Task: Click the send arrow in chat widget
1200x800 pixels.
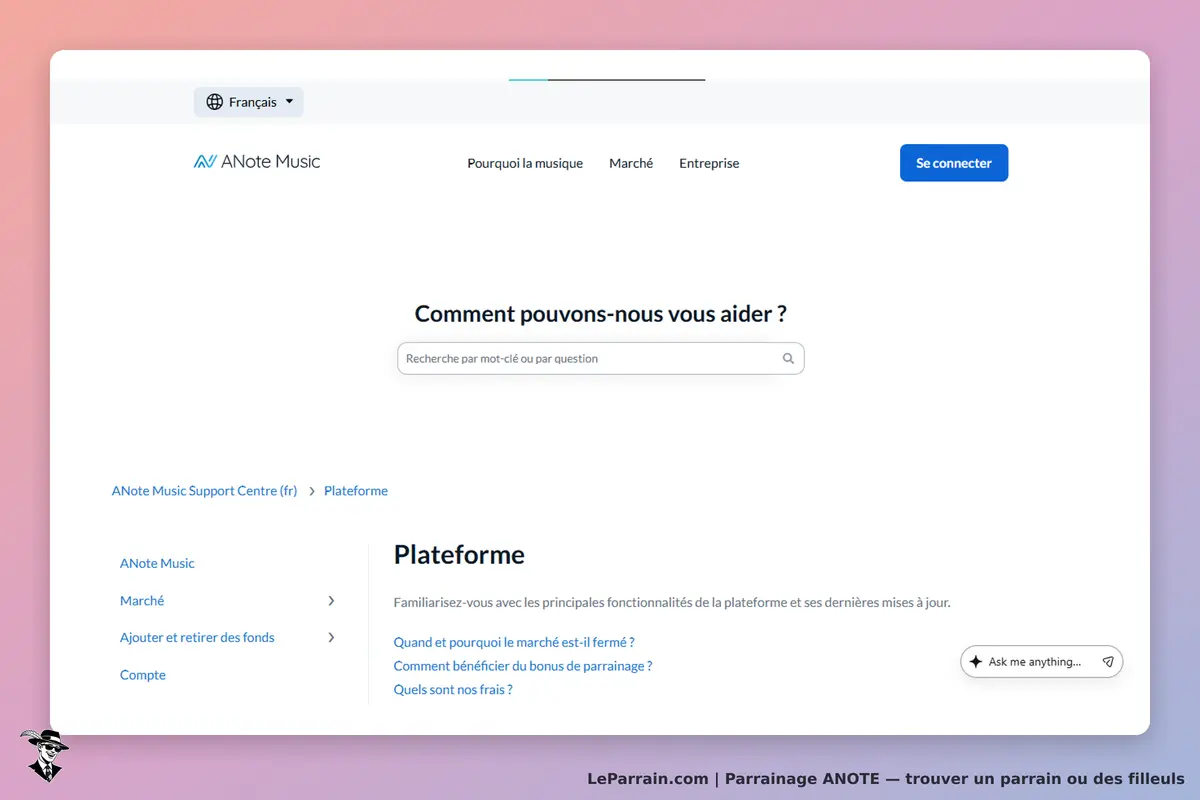Action: (1108, 662)
